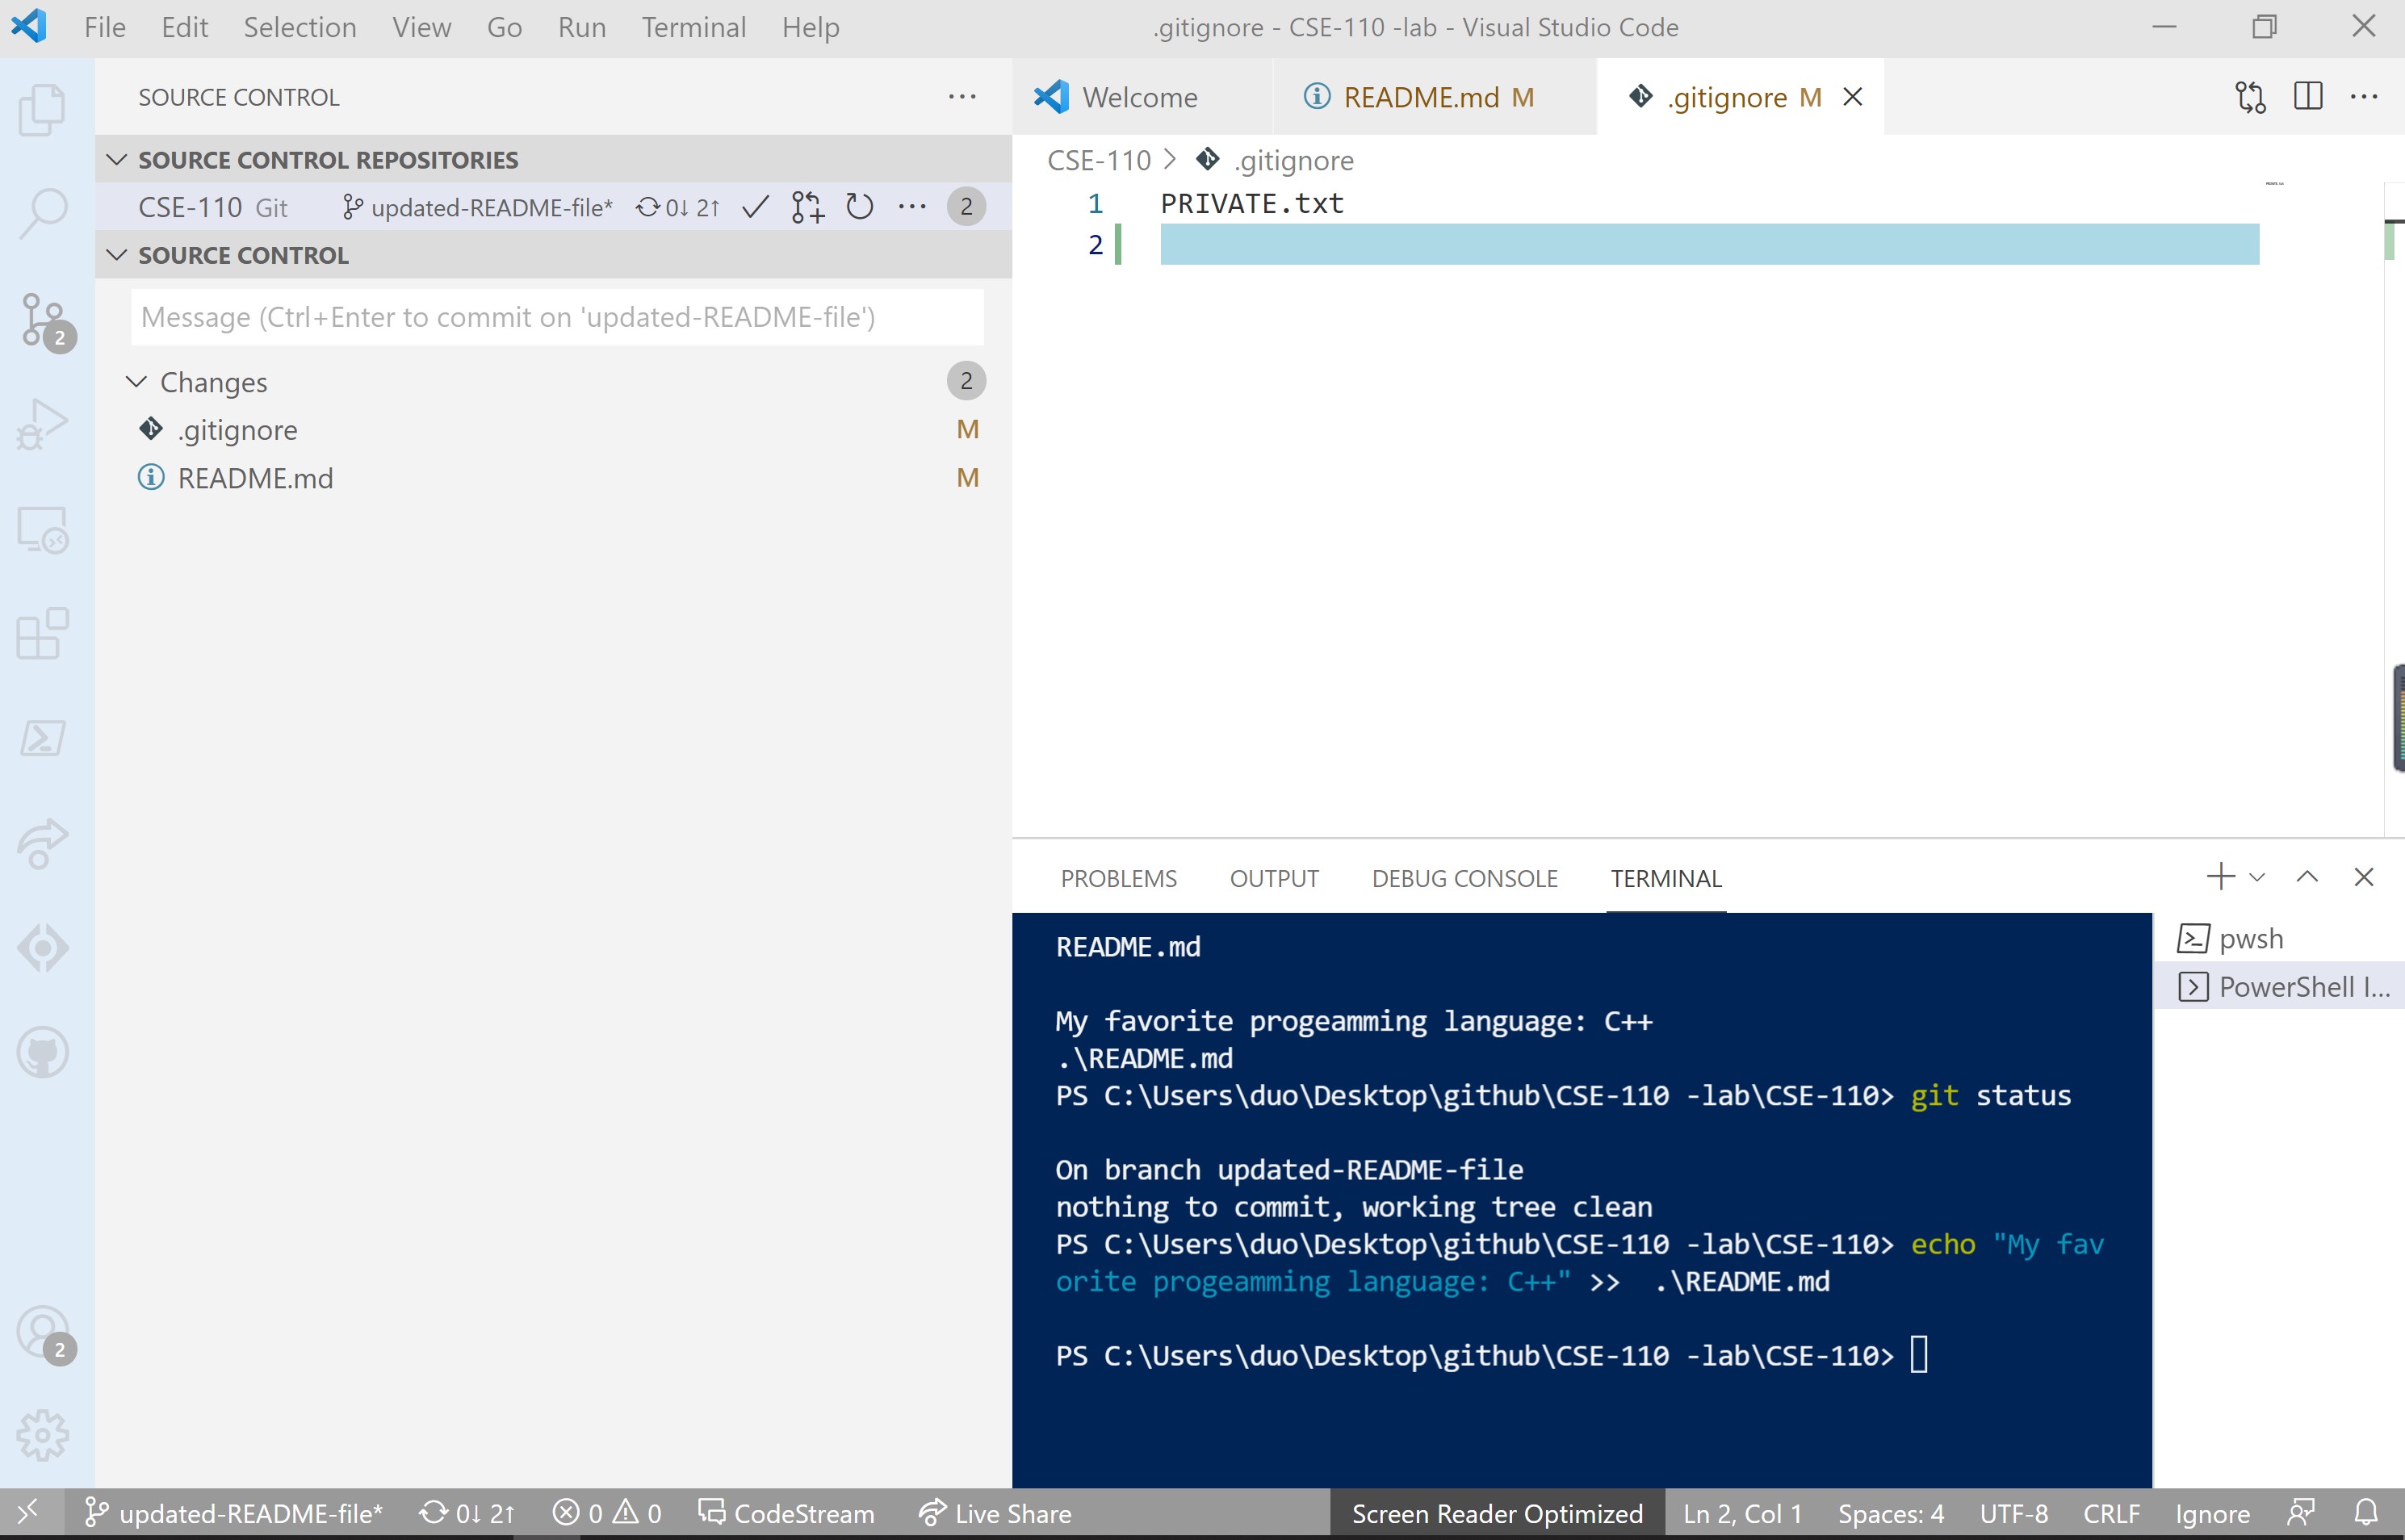Open the View menu
The height and width of the screenshot is (1540, 2405).
click(x=422, y=27)
